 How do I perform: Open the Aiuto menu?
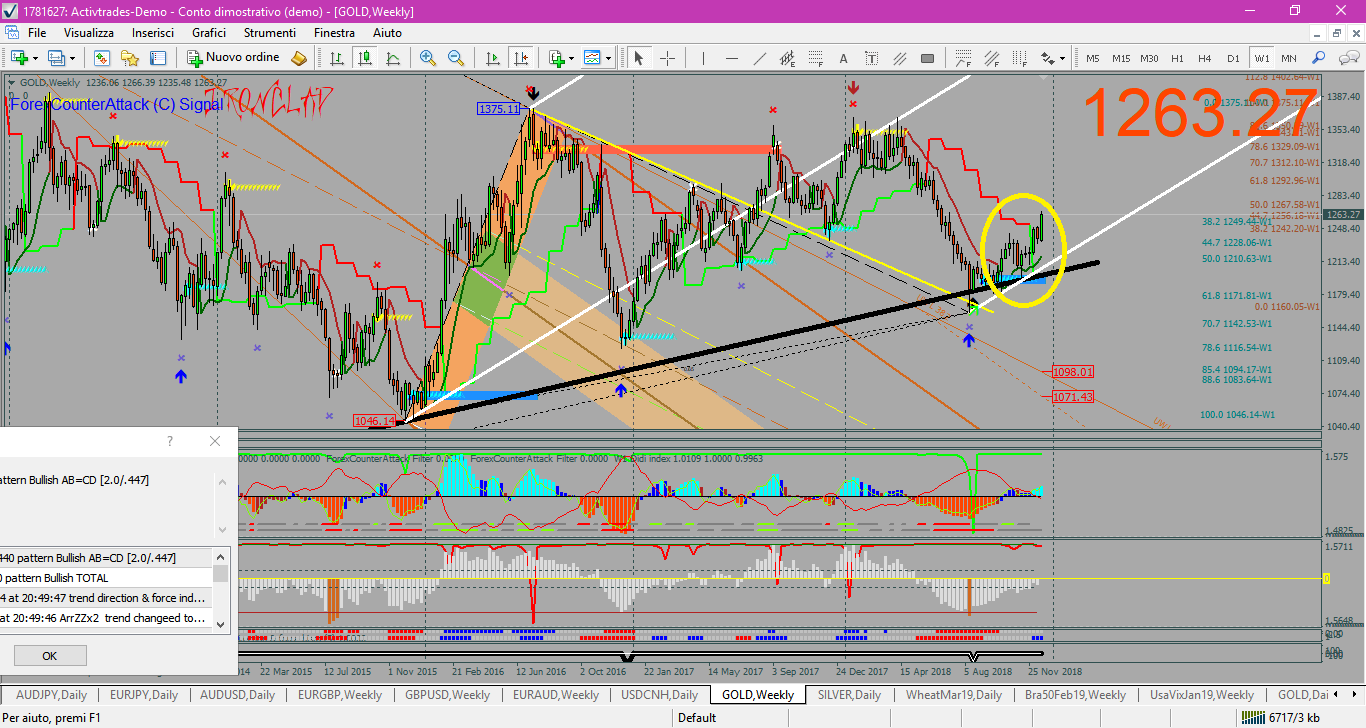pyautogui.click(x=387, y=33)
